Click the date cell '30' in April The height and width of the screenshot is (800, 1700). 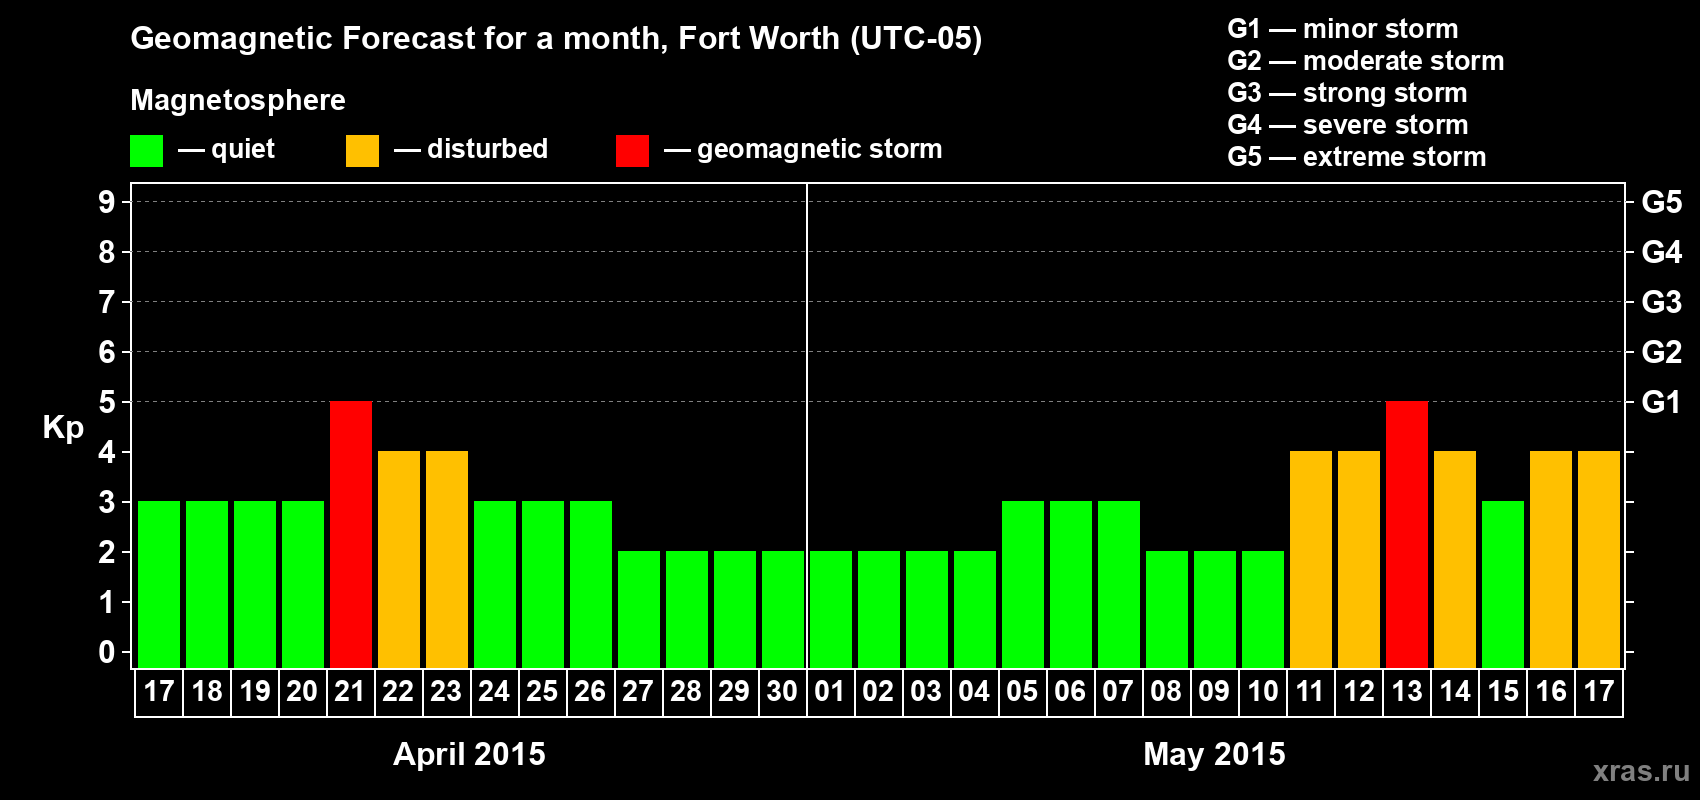[783, 692]
